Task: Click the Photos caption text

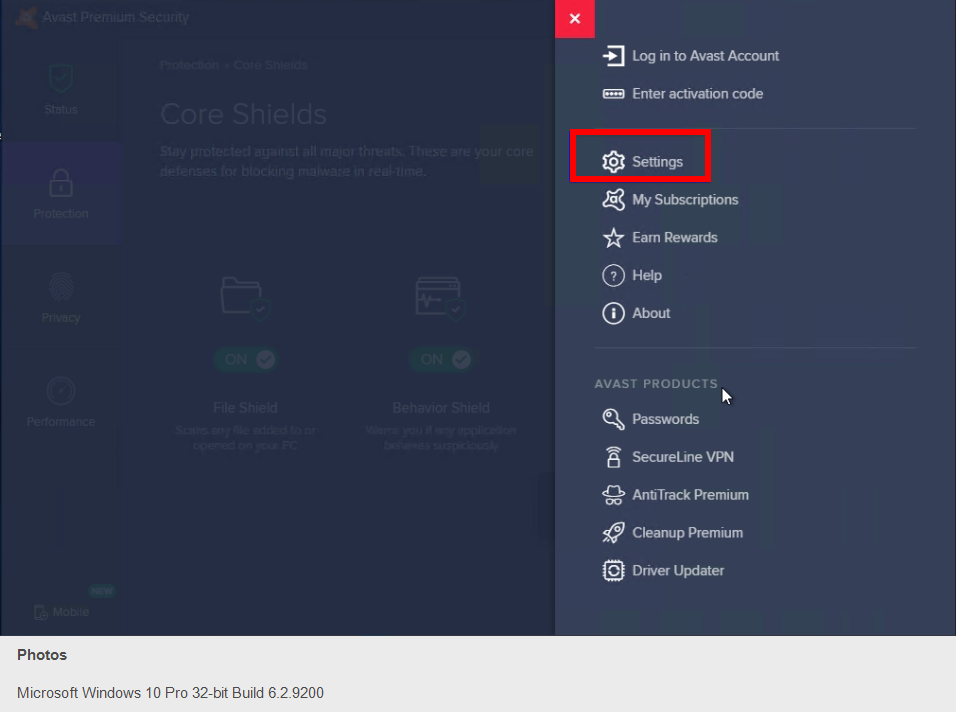Action: point(42,655)
